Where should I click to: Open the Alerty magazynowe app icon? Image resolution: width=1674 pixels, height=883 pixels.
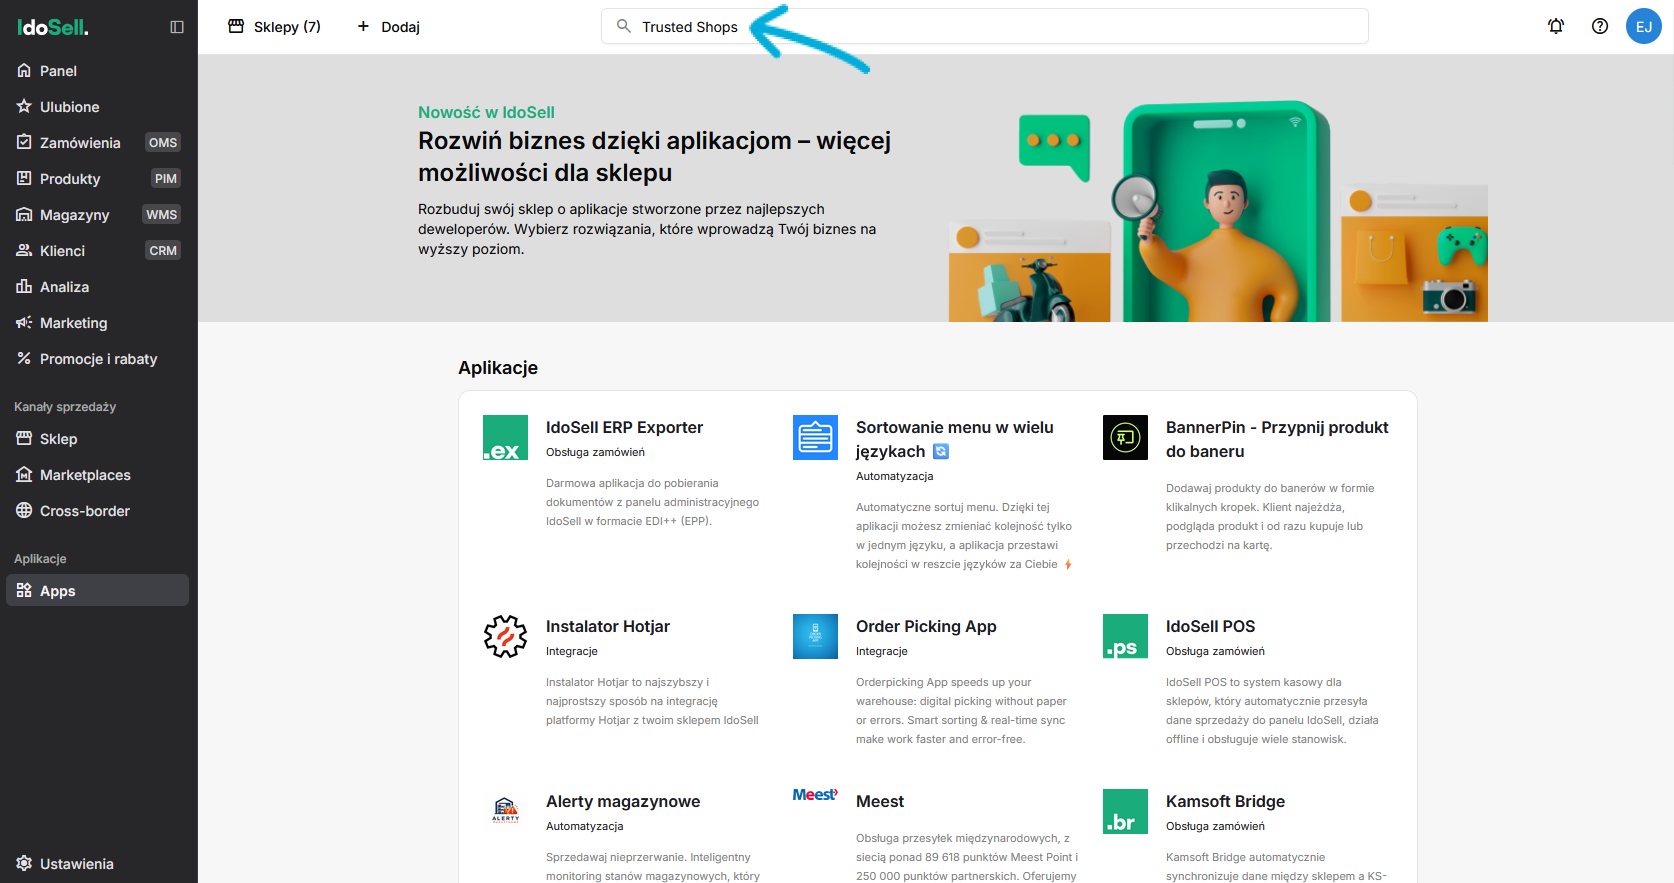(505, 811)
